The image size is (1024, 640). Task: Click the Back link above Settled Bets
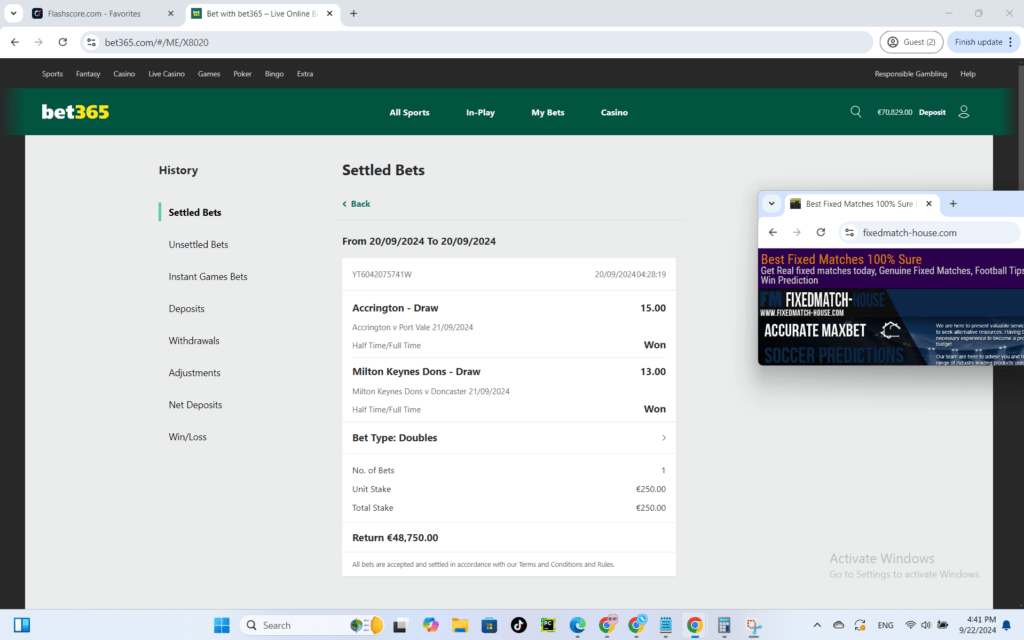coord(356,203)
